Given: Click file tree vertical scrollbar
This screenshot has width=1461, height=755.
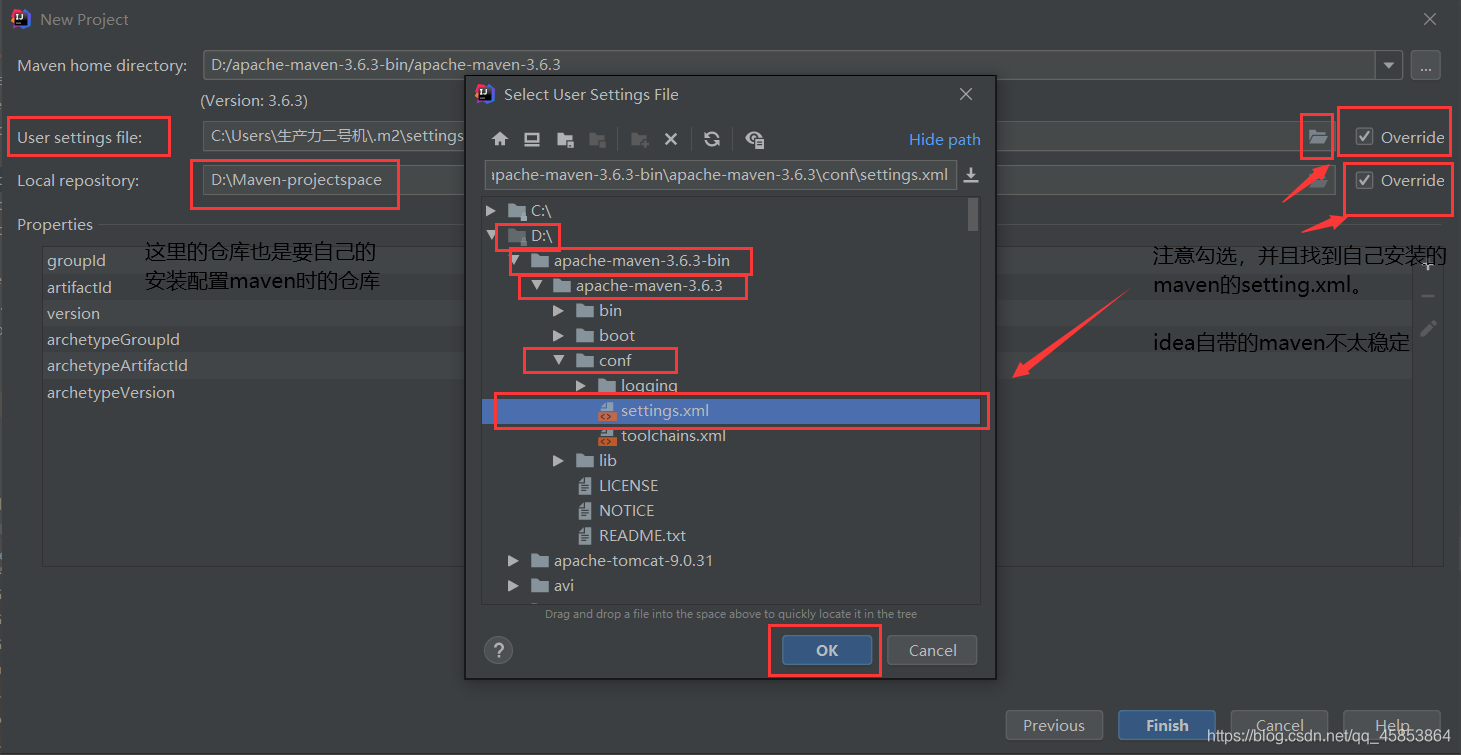Looking at the screenshot, I should [973, 215].
